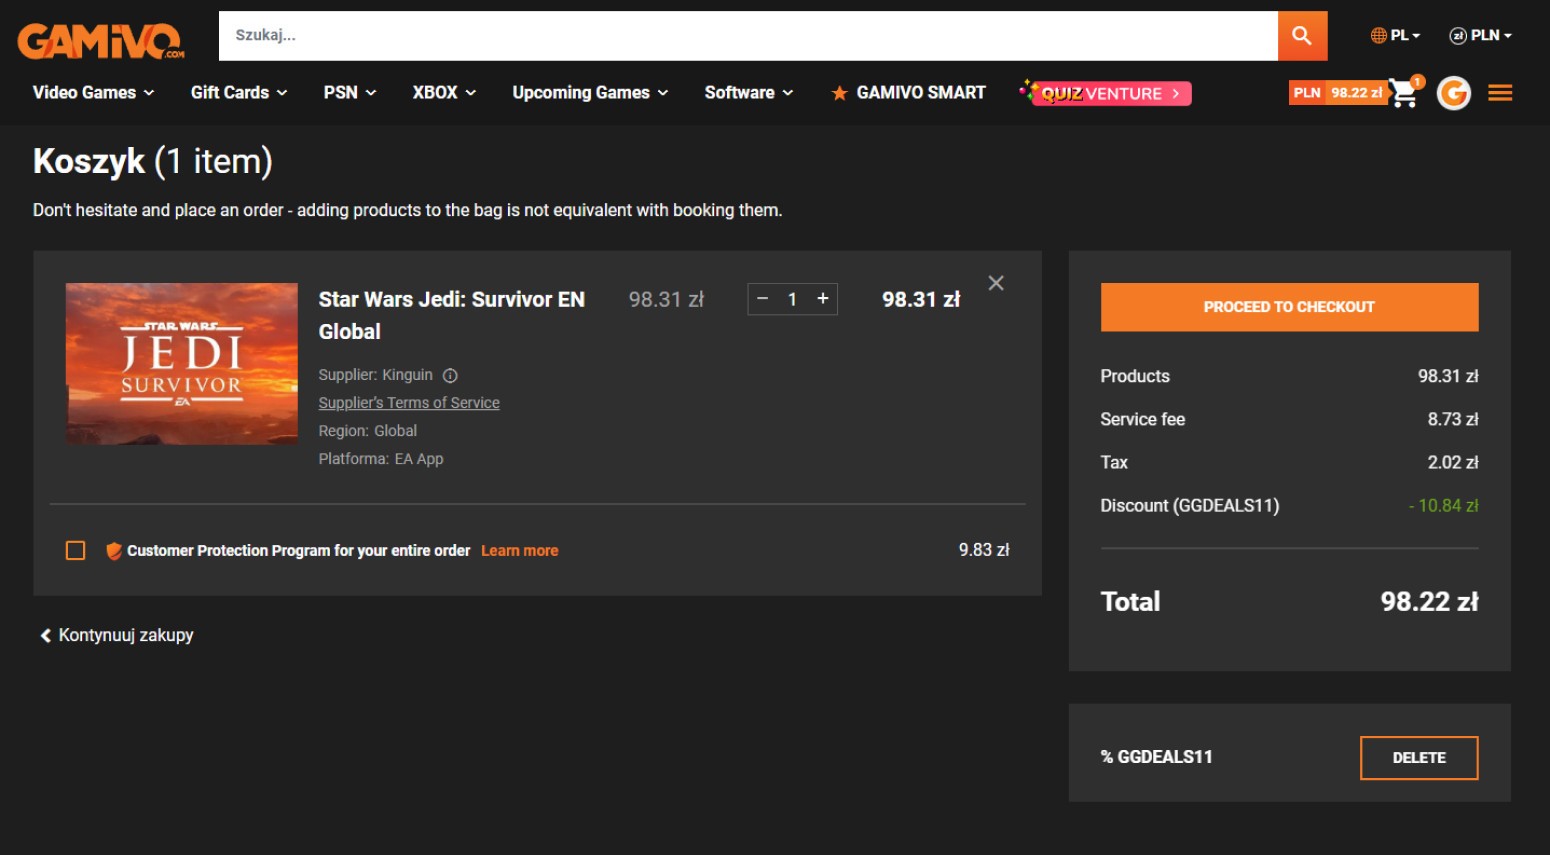Screen dimensions: 1550x855
Task: Open the hamburger menu icon
Action: click(x=1500, y=93)
